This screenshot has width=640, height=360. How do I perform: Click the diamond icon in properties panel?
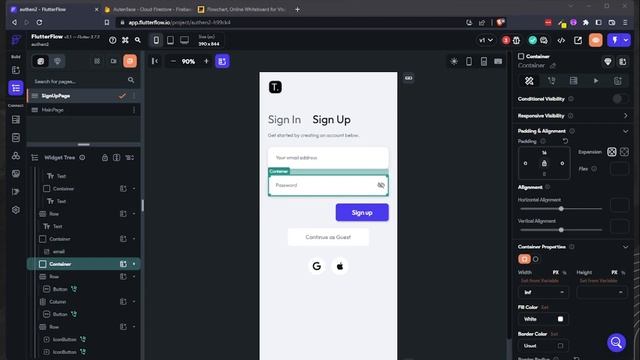coord(608,62)
